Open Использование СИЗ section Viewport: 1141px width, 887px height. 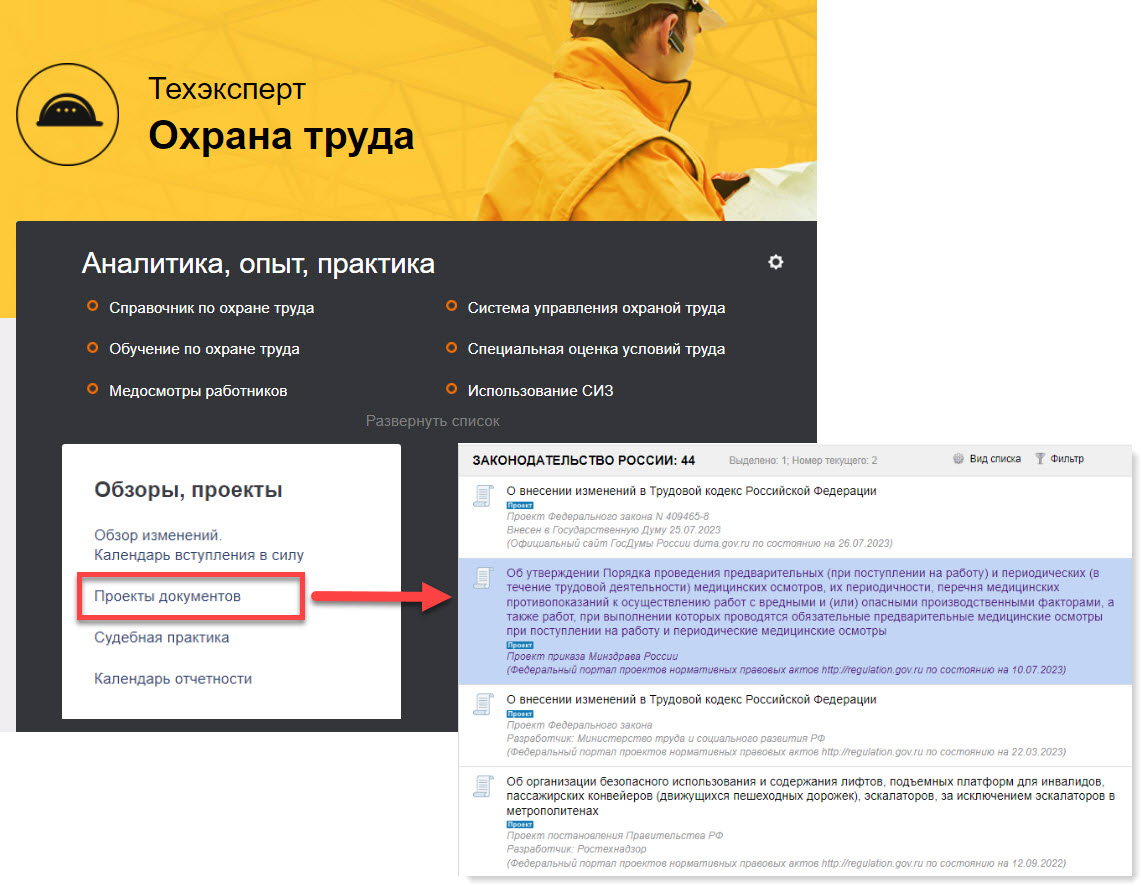pos(540,391)
